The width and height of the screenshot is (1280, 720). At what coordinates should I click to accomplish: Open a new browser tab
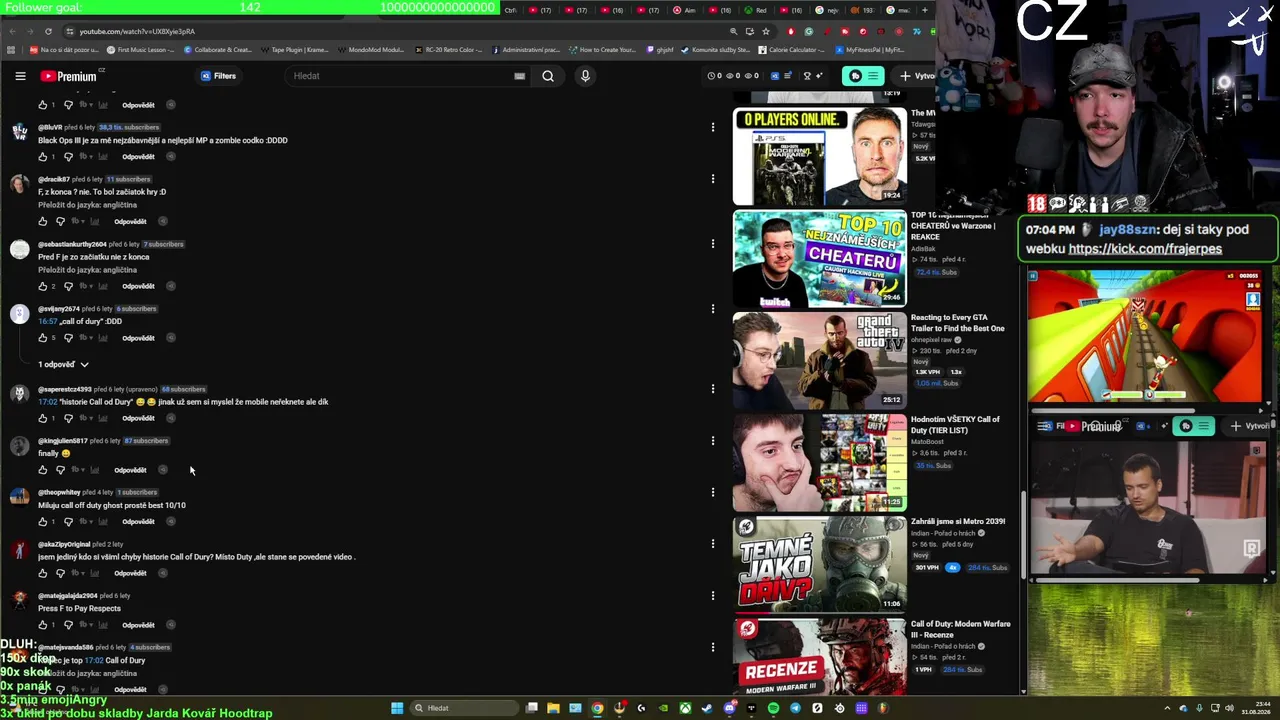[x=924, y=10]
